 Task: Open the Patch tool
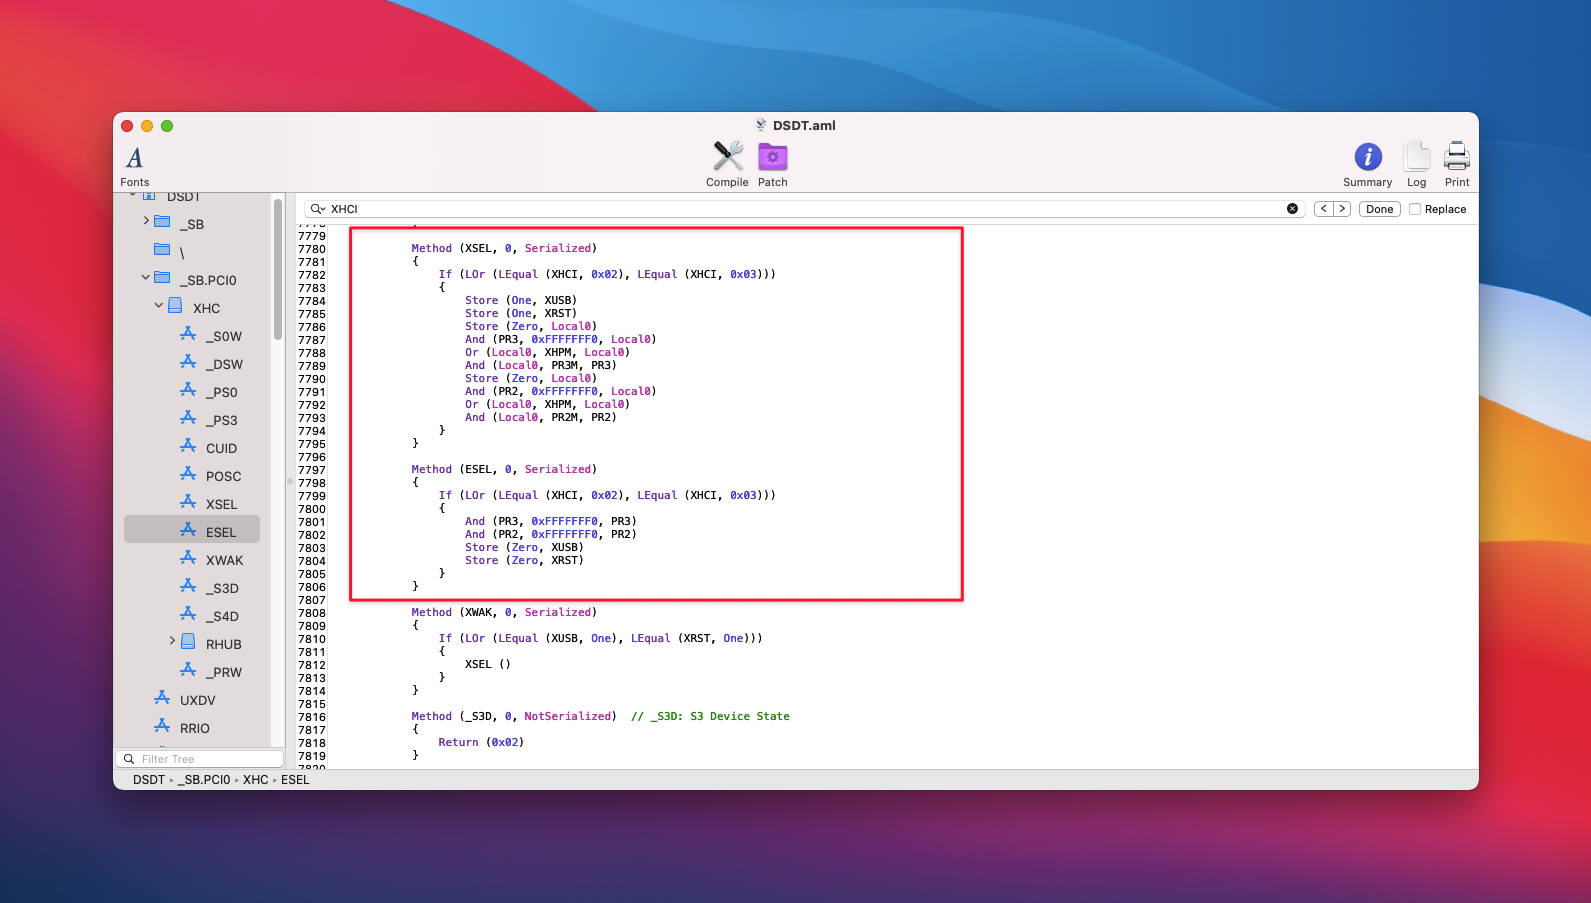click(x=772, y=158)
